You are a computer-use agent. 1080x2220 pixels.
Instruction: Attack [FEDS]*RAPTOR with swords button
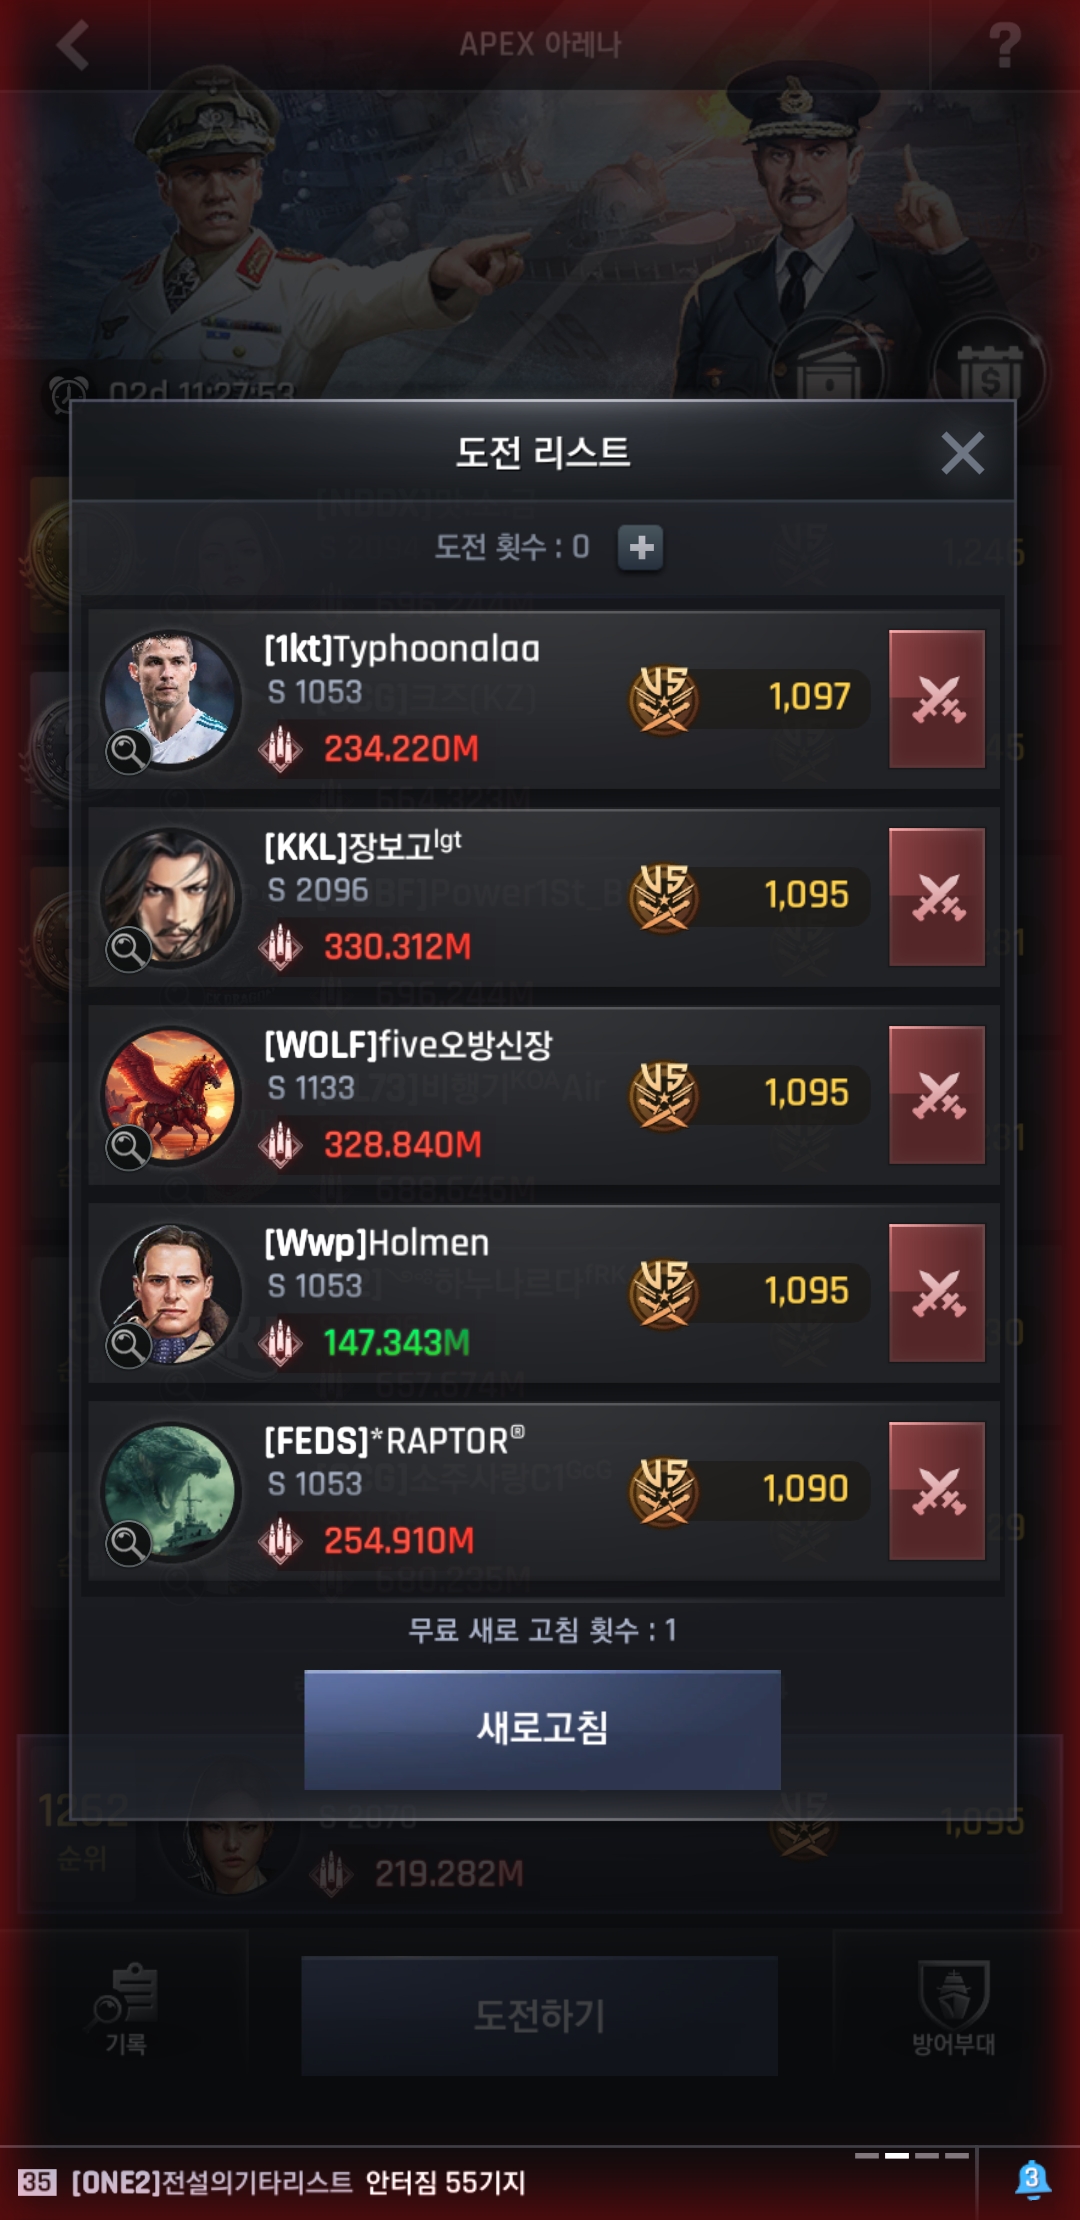pos(937,1491)
